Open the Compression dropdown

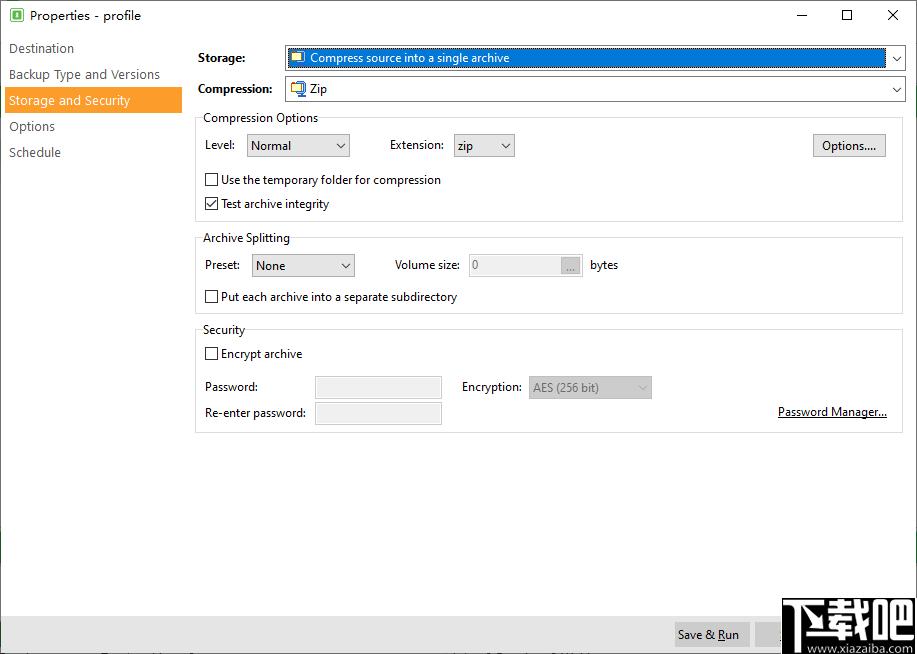[x=595, y=89]
